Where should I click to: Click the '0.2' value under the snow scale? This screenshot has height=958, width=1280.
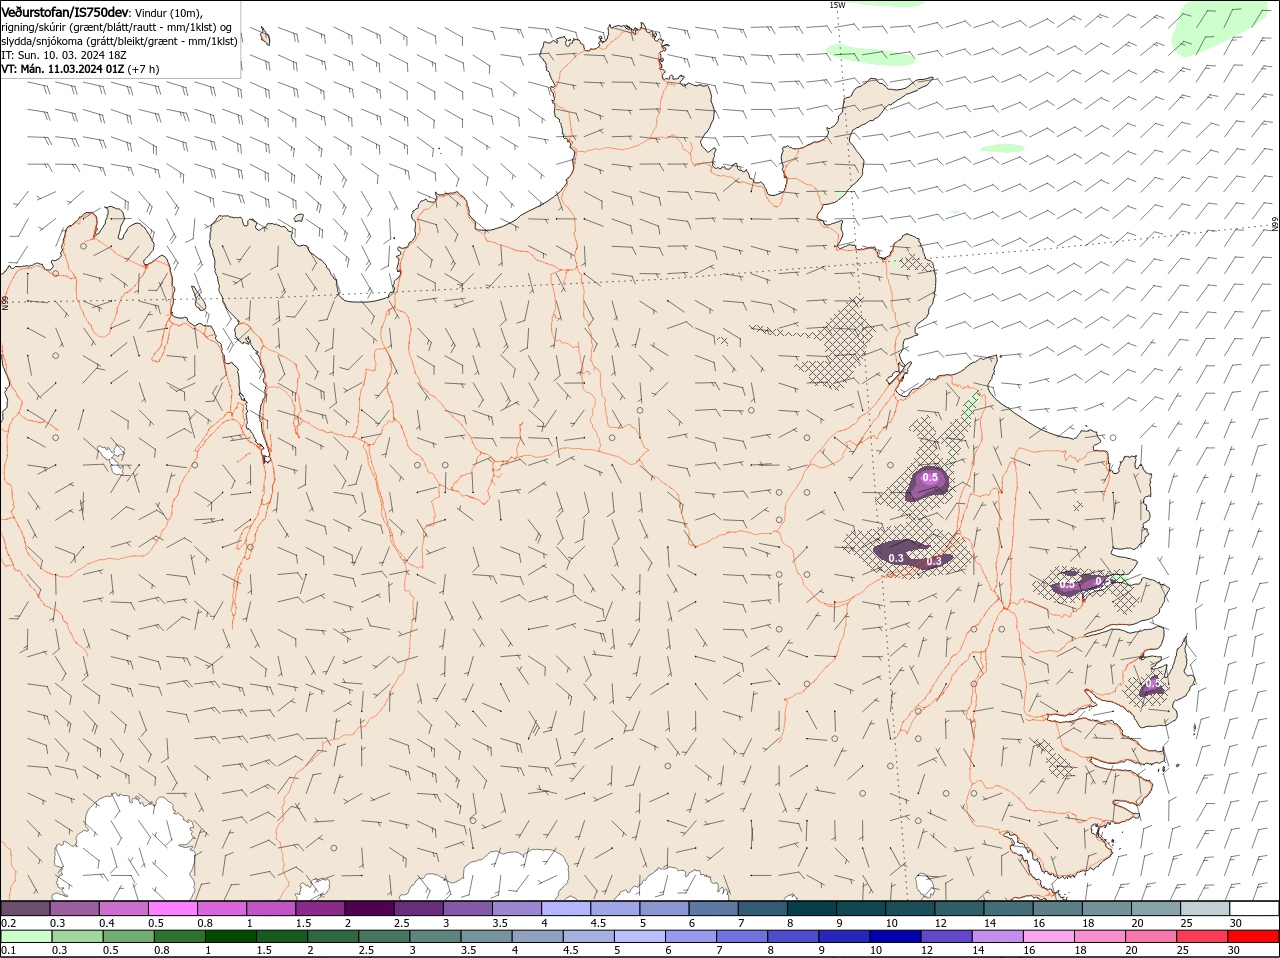click(8, 922)
